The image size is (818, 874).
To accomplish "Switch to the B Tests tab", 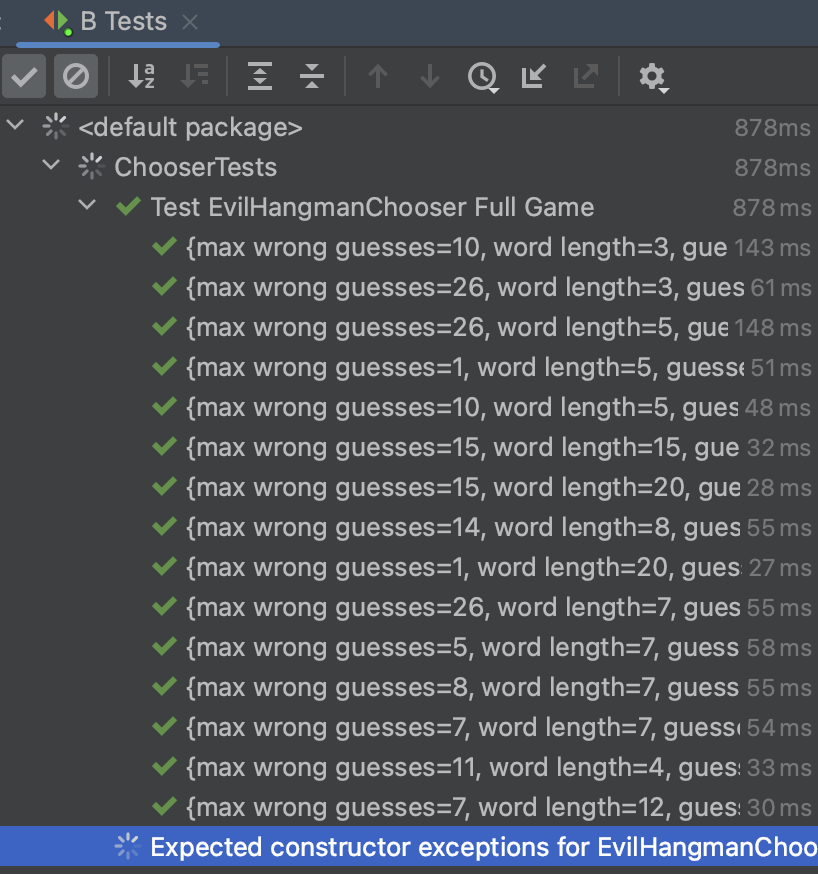I will point(123,22).
